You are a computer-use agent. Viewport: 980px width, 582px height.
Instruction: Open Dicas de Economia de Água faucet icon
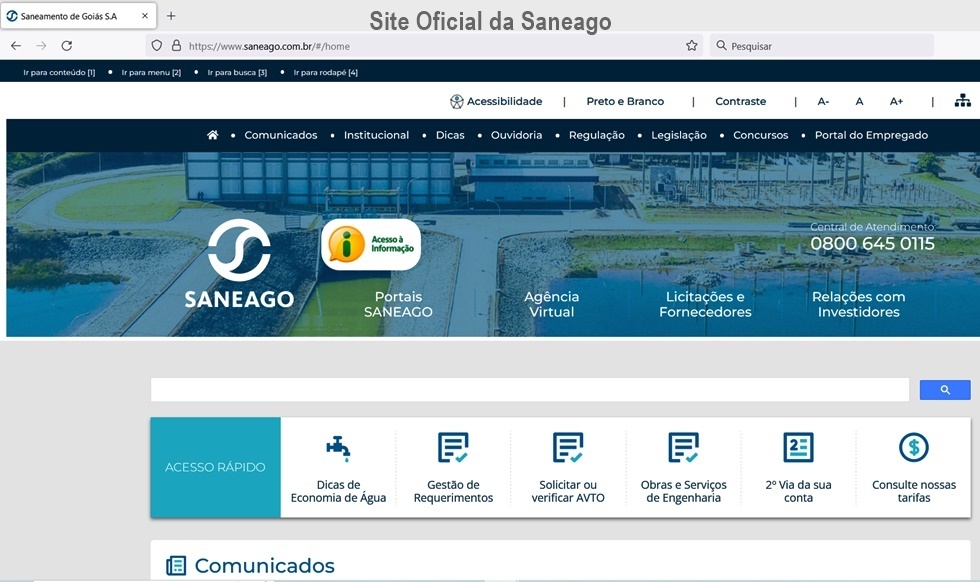tap(338, 448)
